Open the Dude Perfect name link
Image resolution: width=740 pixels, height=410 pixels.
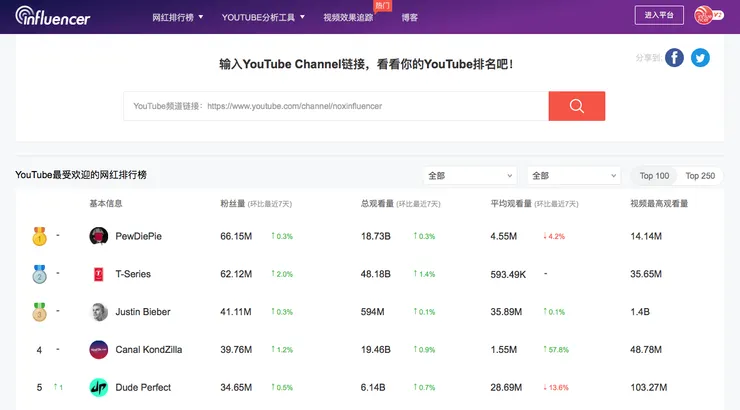pyautogui.click(x=143, y=387)
